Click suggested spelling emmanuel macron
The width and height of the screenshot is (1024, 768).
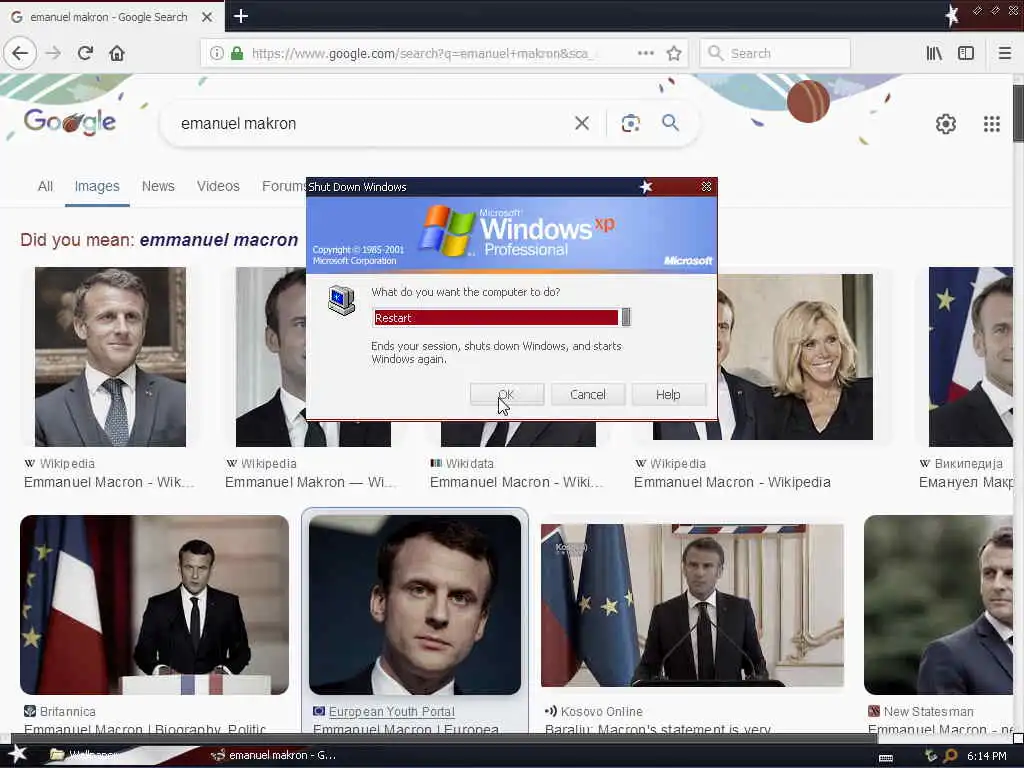(x=219, y=240)
